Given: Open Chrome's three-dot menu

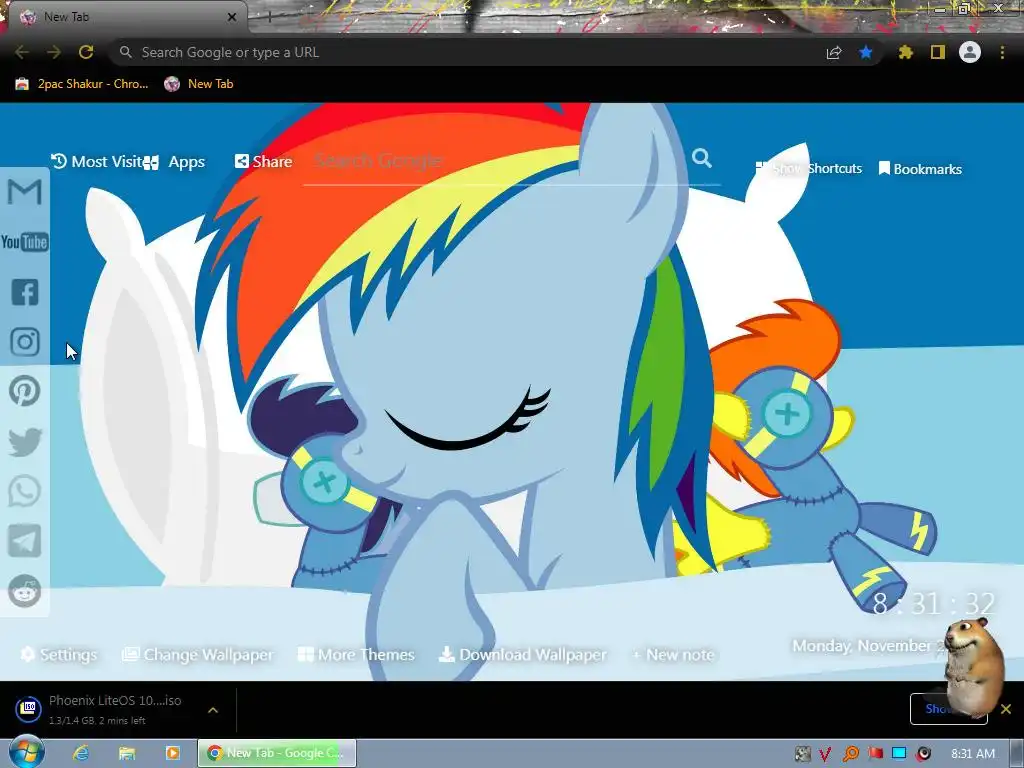Looking at the screenshot, I should 1002,52.
